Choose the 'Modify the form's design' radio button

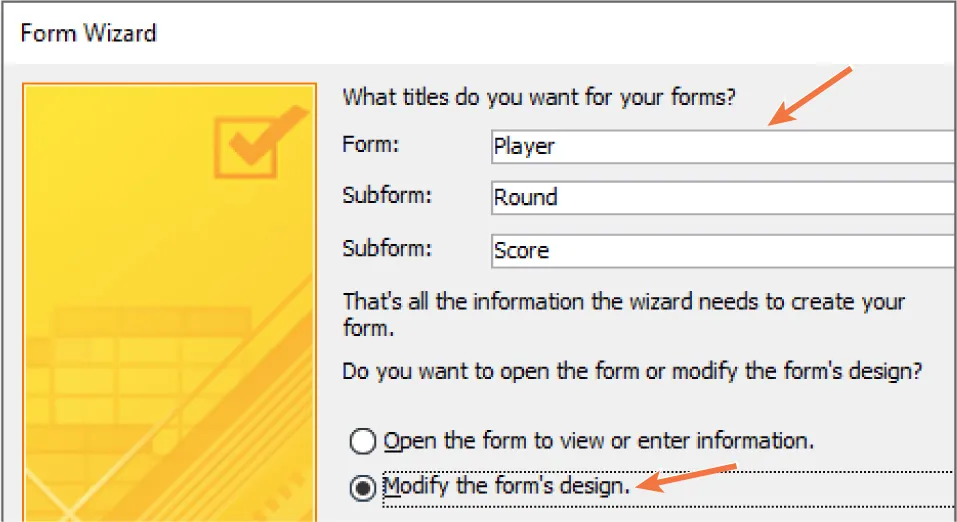(x=364, y=488)
